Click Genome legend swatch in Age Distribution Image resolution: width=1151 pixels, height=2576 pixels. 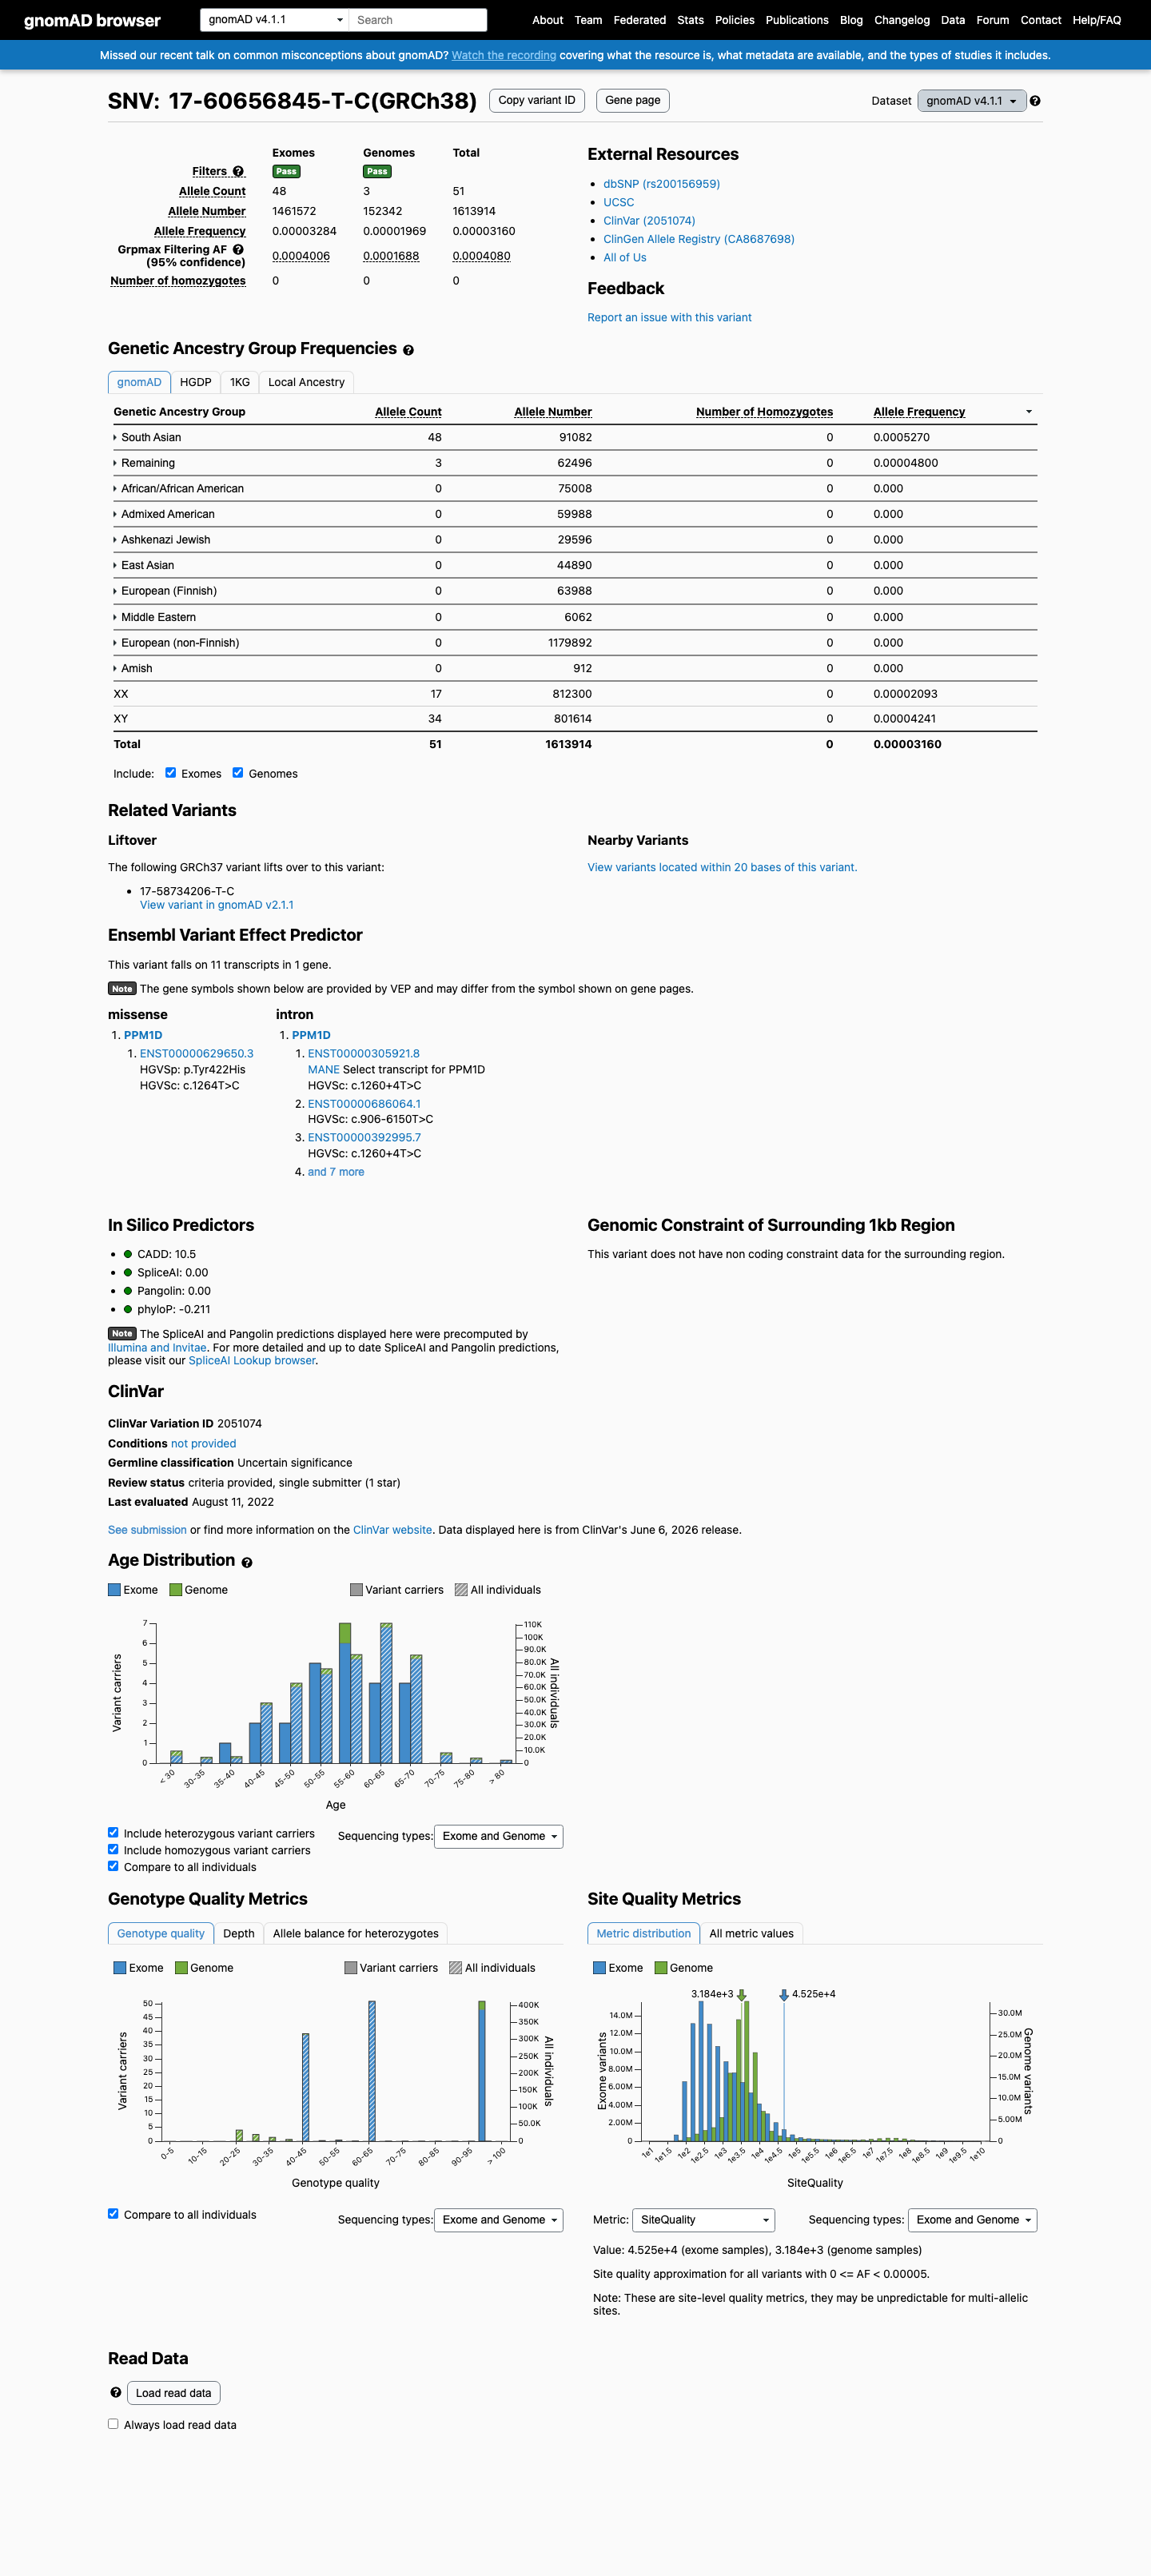click(x=176, y=1590)
